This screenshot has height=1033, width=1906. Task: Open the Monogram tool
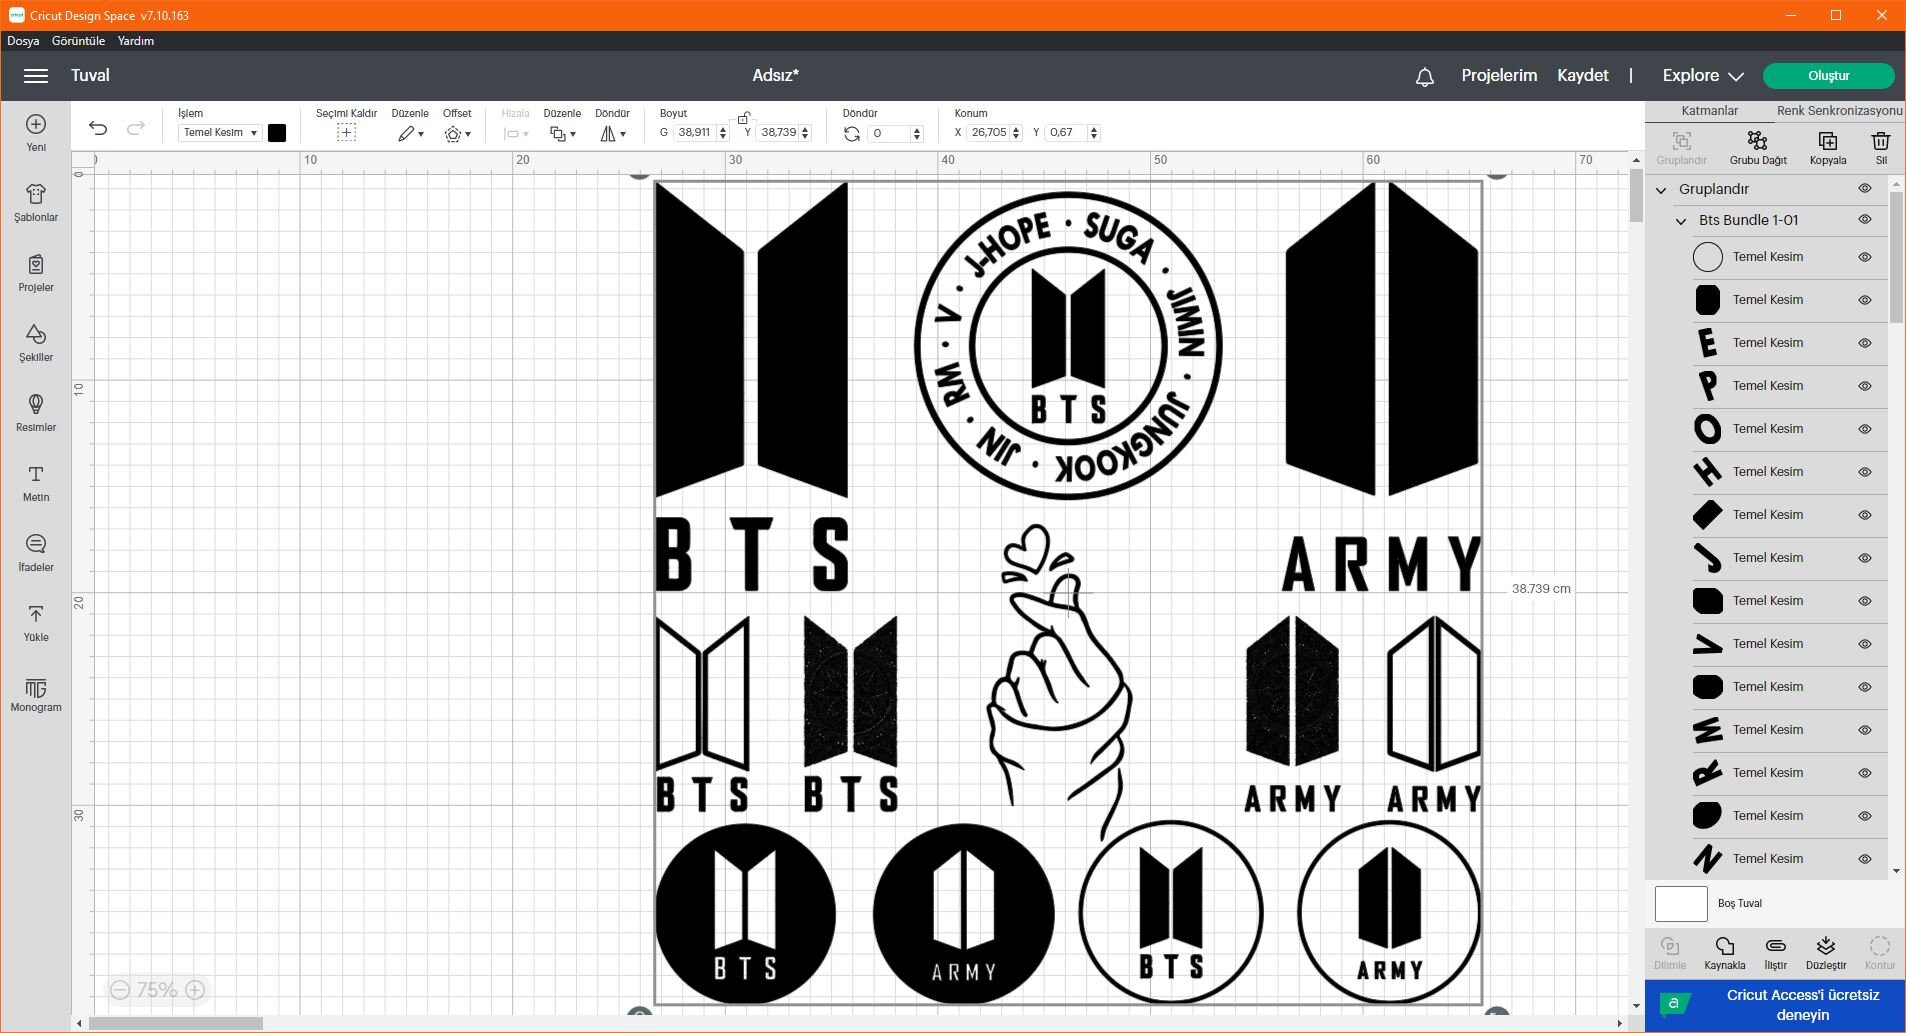coord(35,693)
